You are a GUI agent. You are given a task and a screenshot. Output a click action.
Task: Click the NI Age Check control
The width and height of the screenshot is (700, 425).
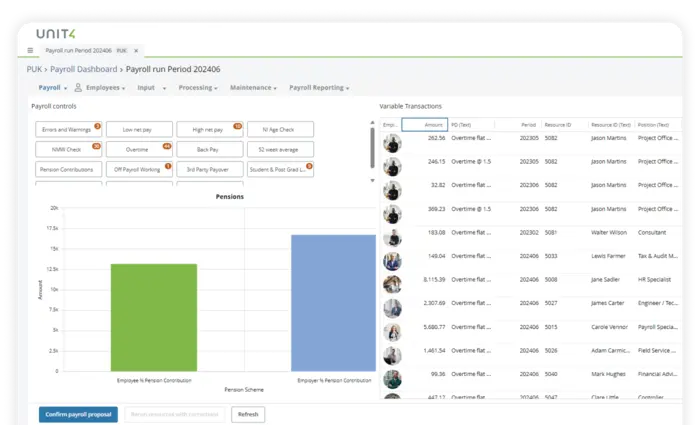(x=280, y=129)
